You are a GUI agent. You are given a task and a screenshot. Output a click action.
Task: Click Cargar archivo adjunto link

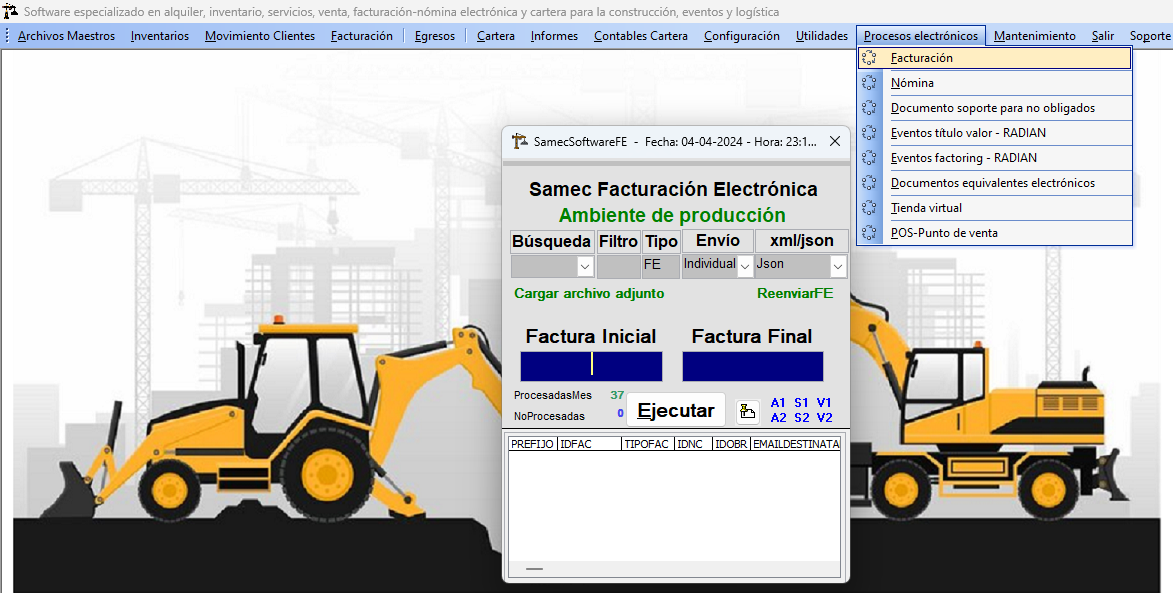coord(589,294)
